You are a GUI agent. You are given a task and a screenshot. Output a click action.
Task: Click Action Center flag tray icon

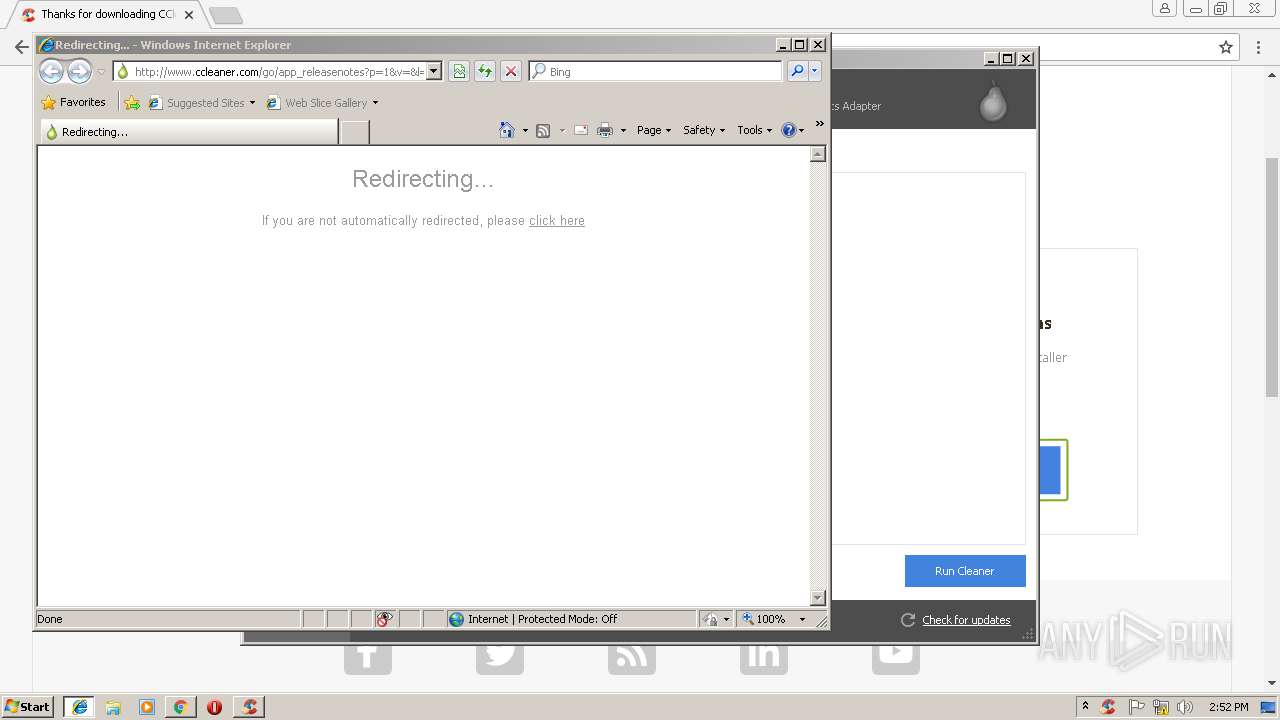(1137, 707)
